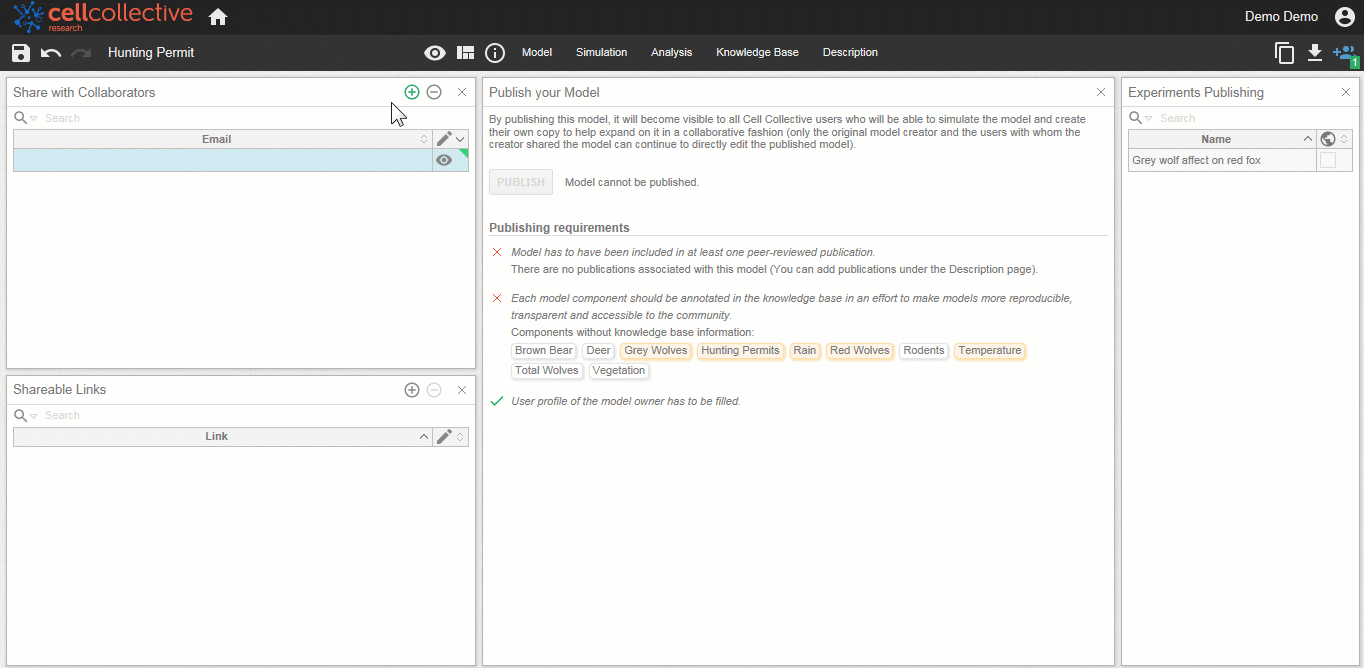Go to the Cell Collective home page
Viewport: 1364px width, 668px height.
pyautogui.click(x=218, y=17)
